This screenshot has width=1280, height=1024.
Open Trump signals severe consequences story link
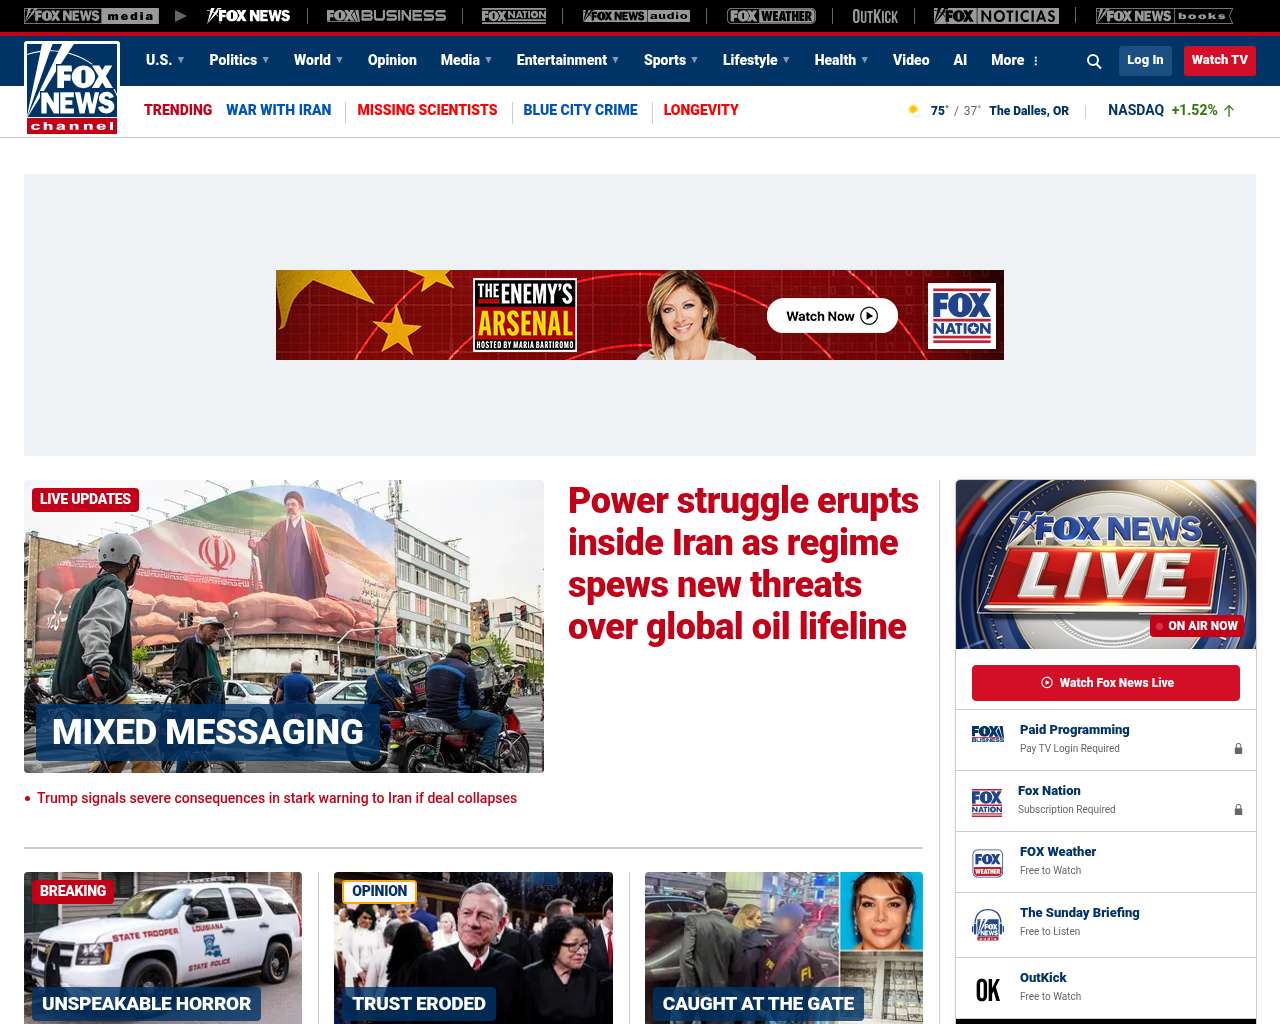[277, 798]
